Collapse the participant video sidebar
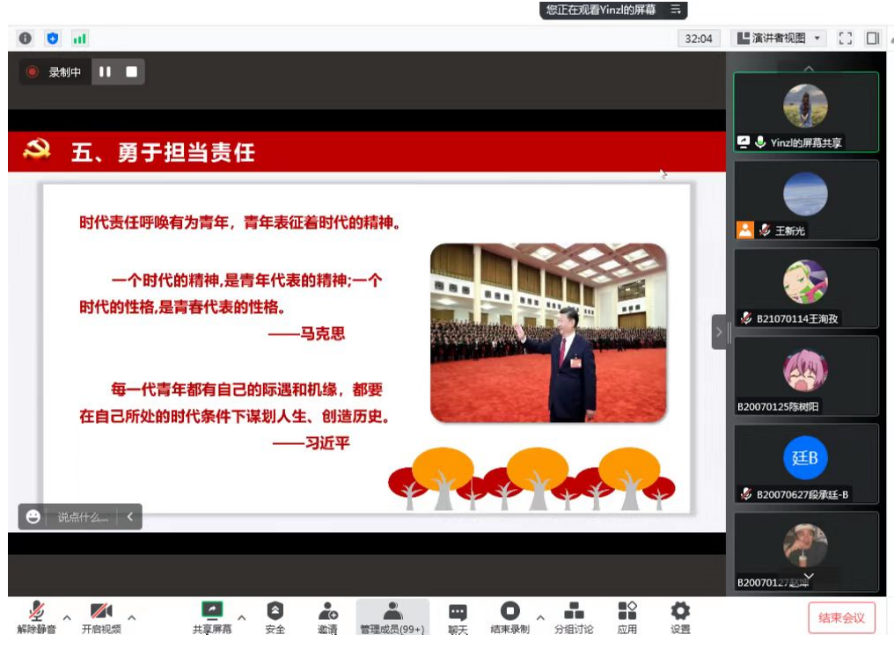This screenshot has width=894, height=649. click(719, 331)
